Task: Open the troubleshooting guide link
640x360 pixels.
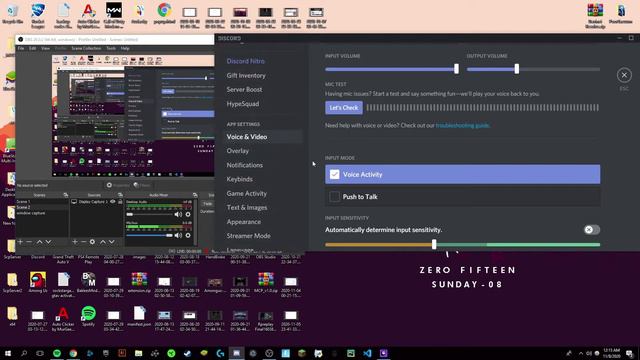Action: (x=462, y=125)
